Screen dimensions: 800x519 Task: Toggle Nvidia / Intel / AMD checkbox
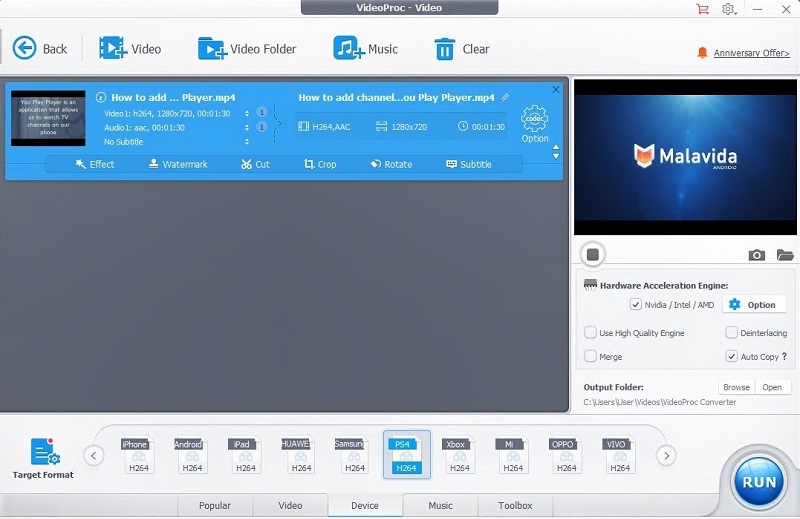click(636, 305)
